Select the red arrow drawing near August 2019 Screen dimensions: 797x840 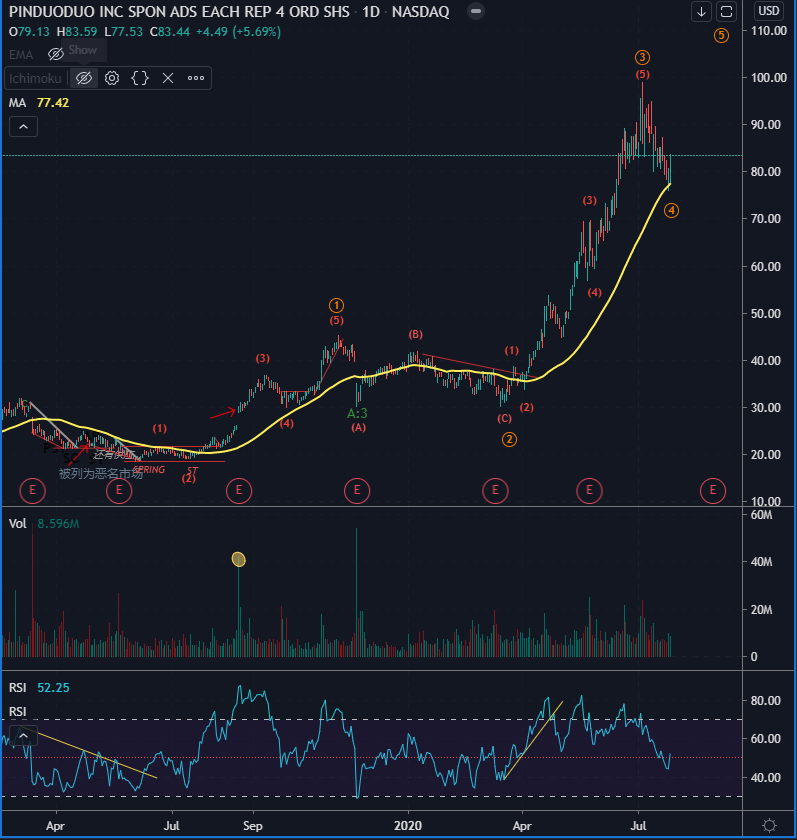coord(222,413)
